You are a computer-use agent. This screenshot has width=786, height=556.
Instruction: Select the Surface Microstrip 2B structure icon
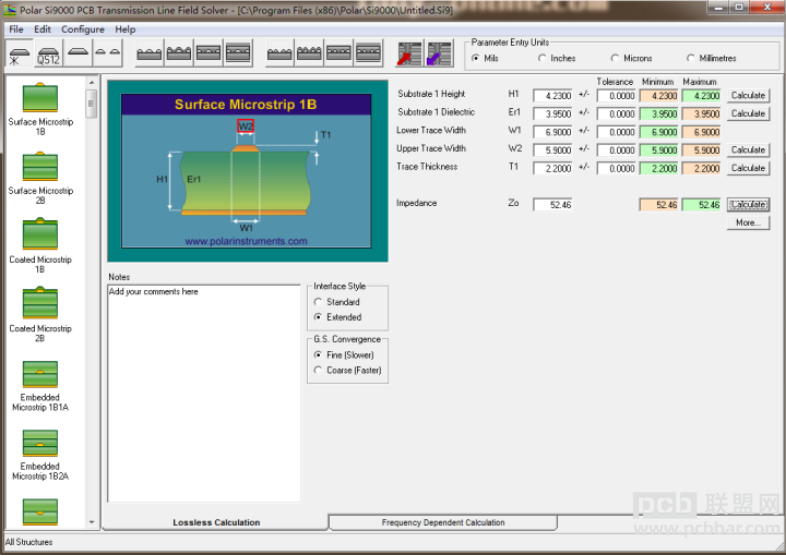(x=40, y=166)
